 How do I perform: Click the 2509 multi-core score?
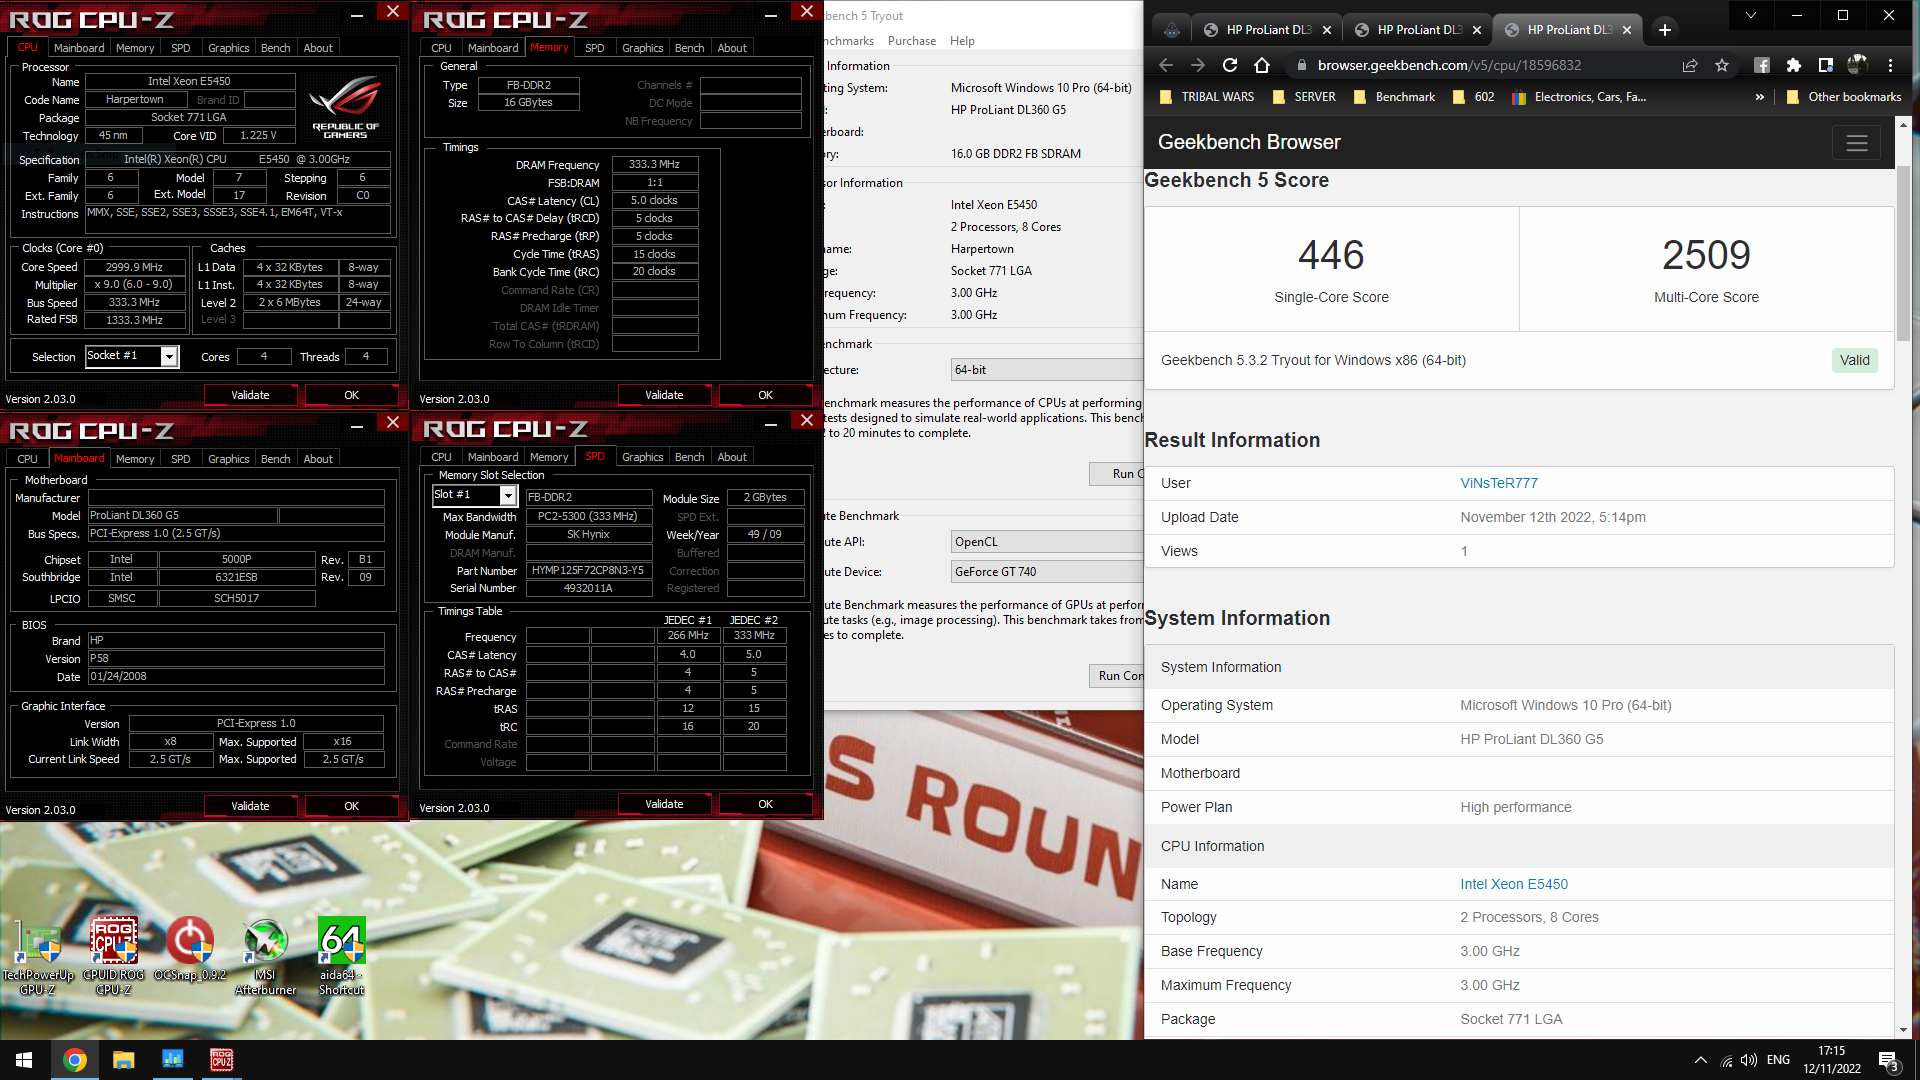click(1706, 255)
